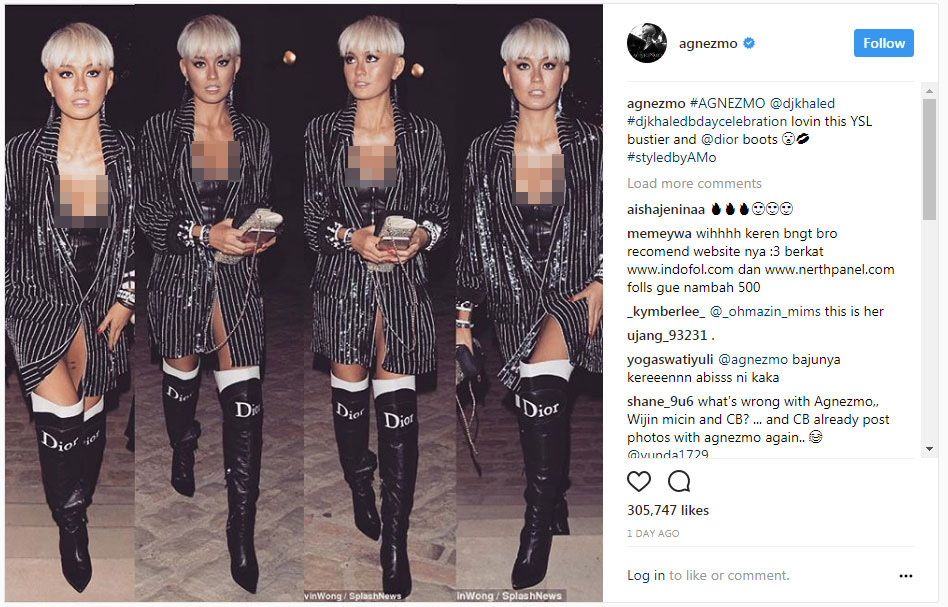
Task: Open the #AGNEZMO hashtag
Action: pyautogui.click(x=727, y=103)
